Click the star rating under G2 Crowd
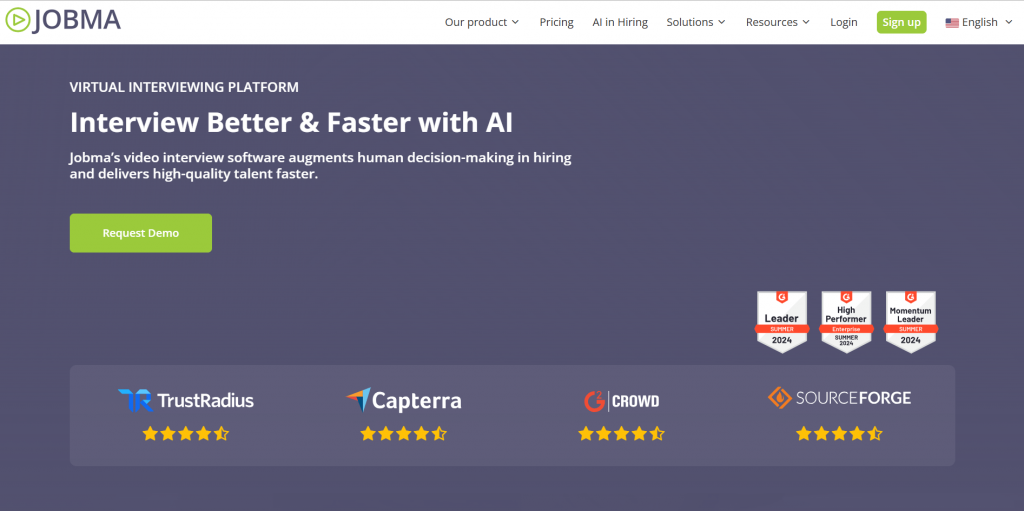 coord(621,433)
